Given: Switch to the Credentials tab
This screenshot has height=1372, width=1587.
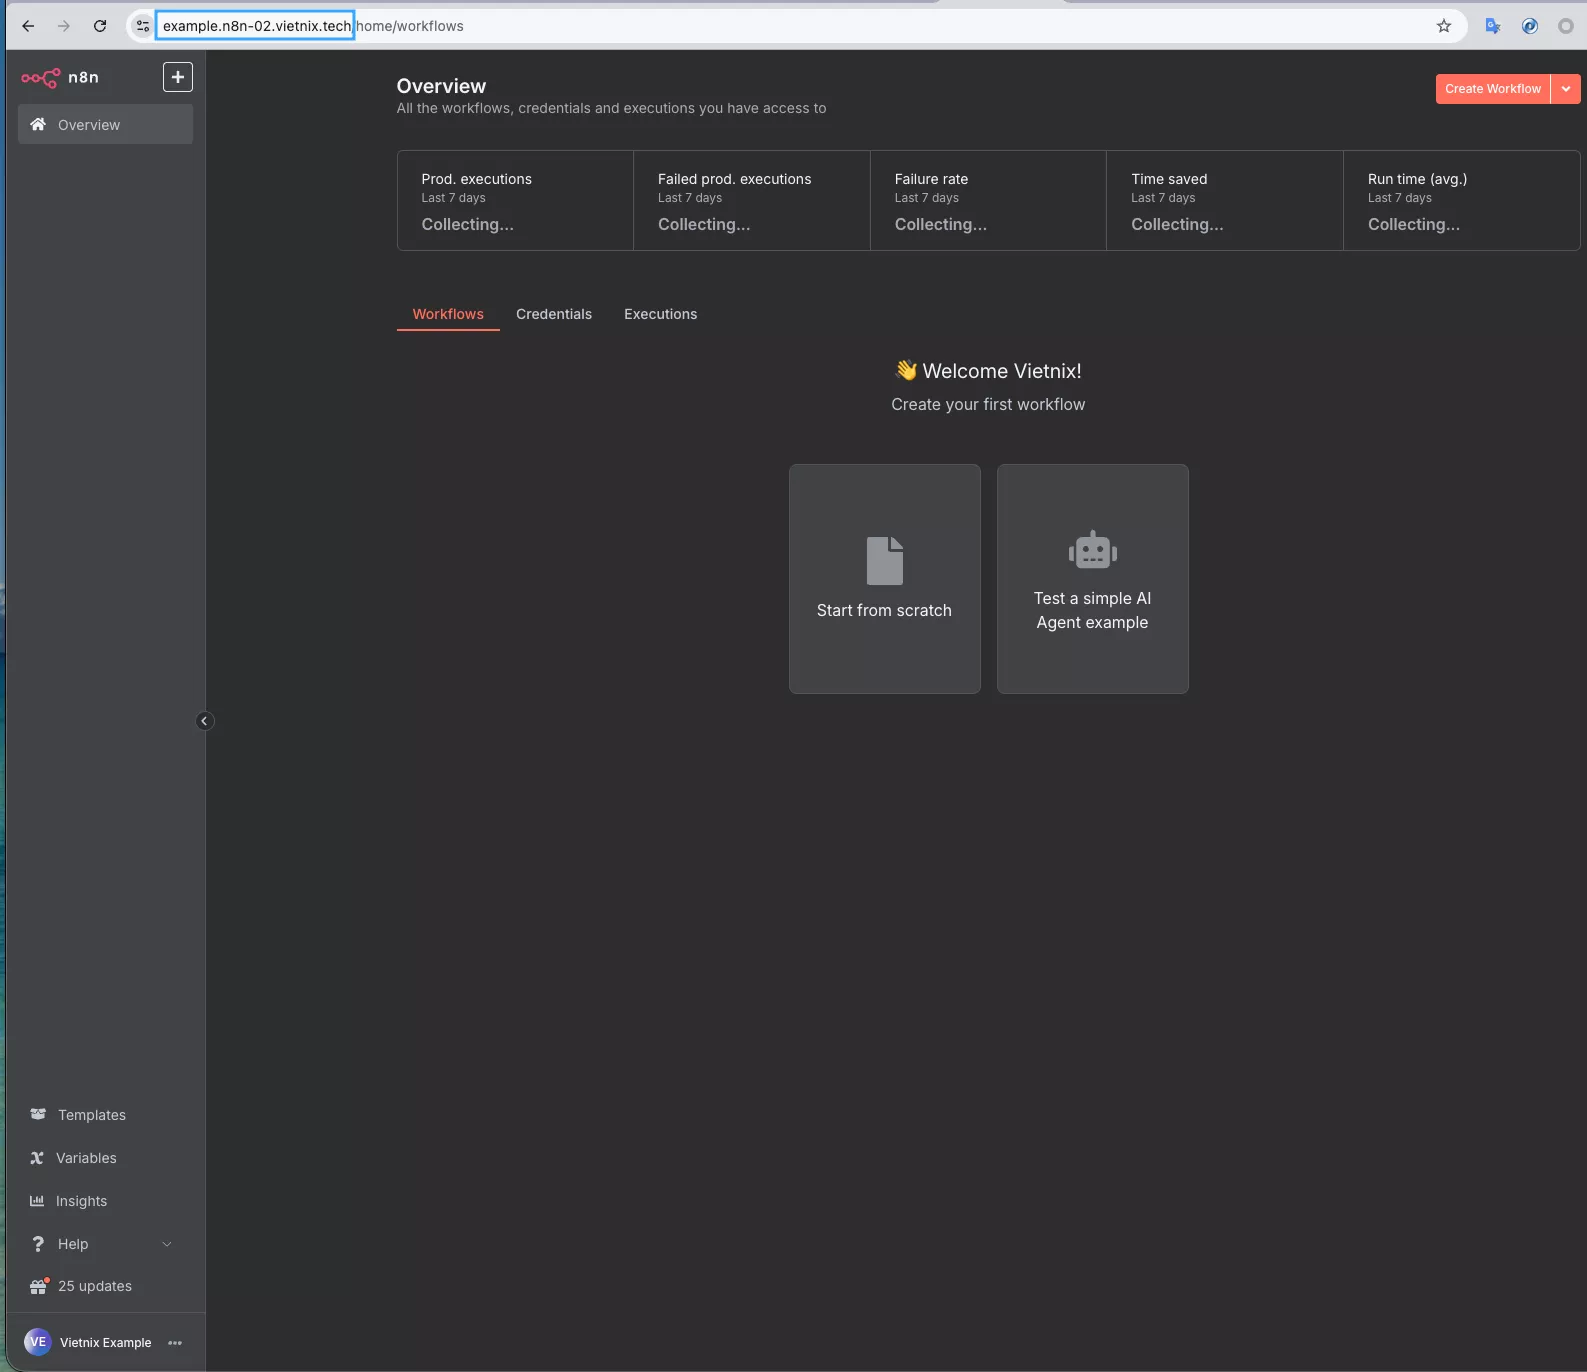Looking at the screenshot, I should coord(553,314).
